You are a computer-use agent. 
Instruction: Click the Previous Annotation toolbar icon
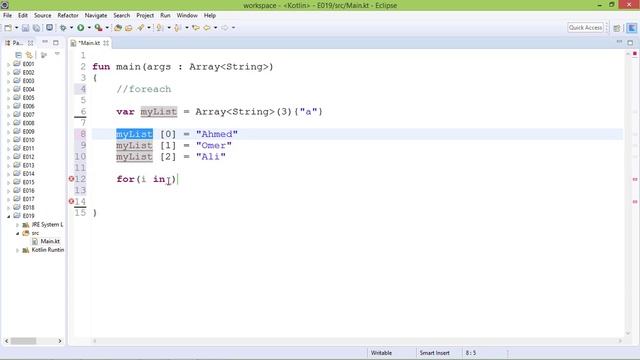tap(178, 28)
